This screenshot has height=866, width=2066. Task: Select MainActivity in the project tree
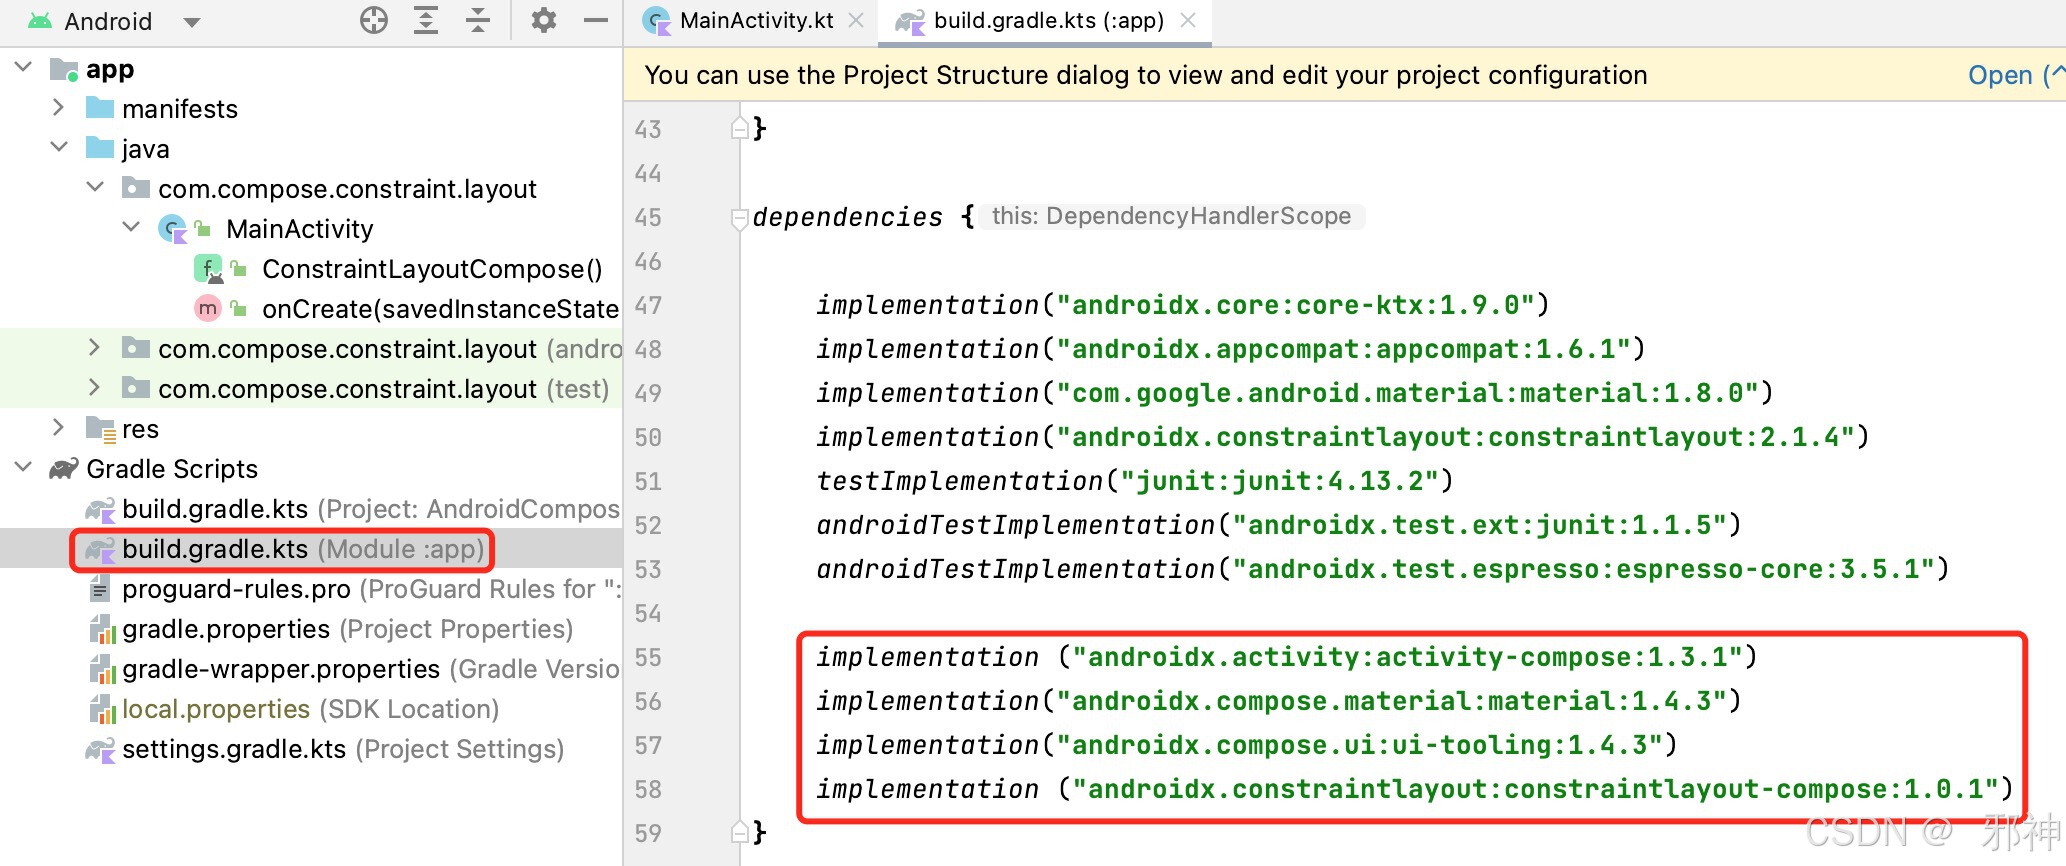tap(300, 229)
